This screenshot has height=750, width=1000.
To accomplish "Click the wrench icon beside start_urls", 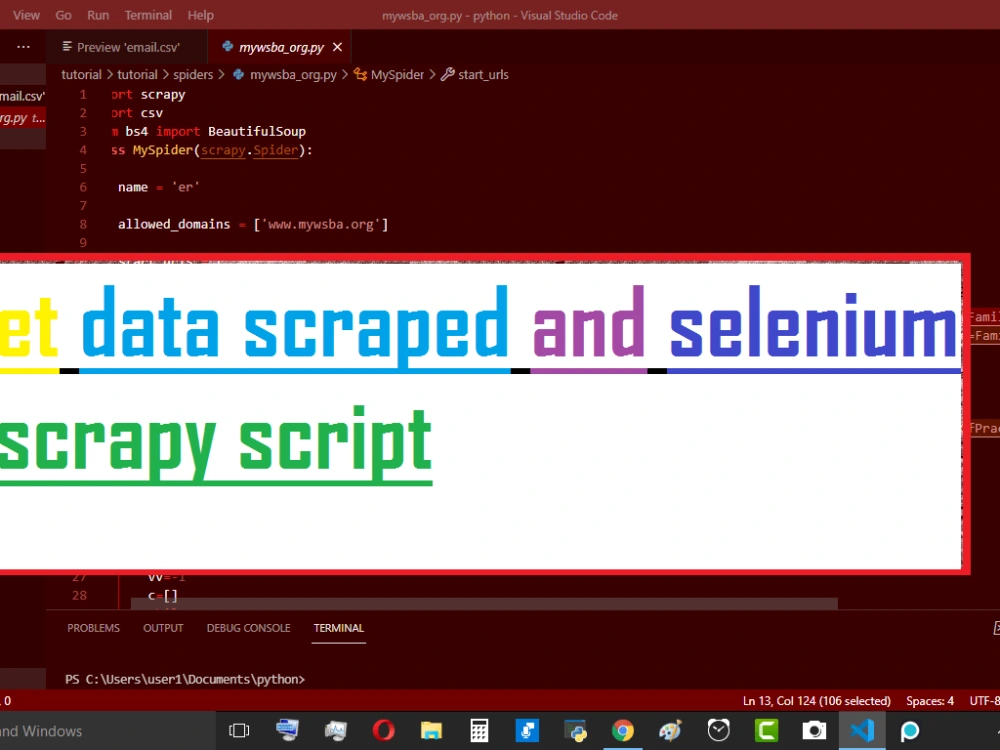I will (x=448, y=74).
